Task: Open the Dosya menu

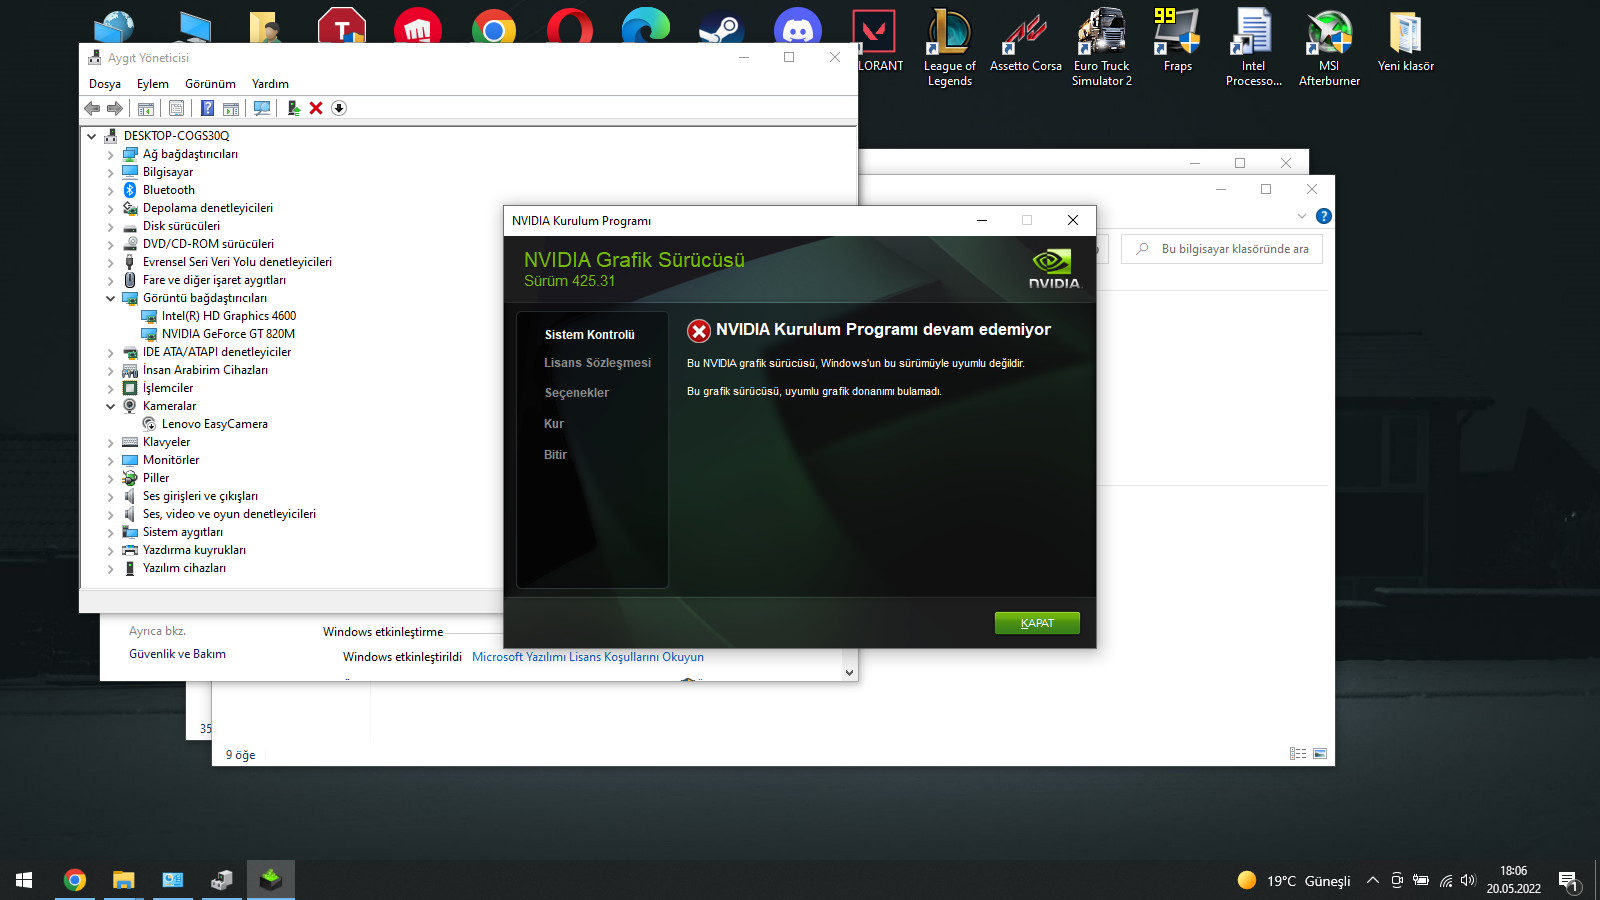Action: pyautogui.click(x=105, y=84)
